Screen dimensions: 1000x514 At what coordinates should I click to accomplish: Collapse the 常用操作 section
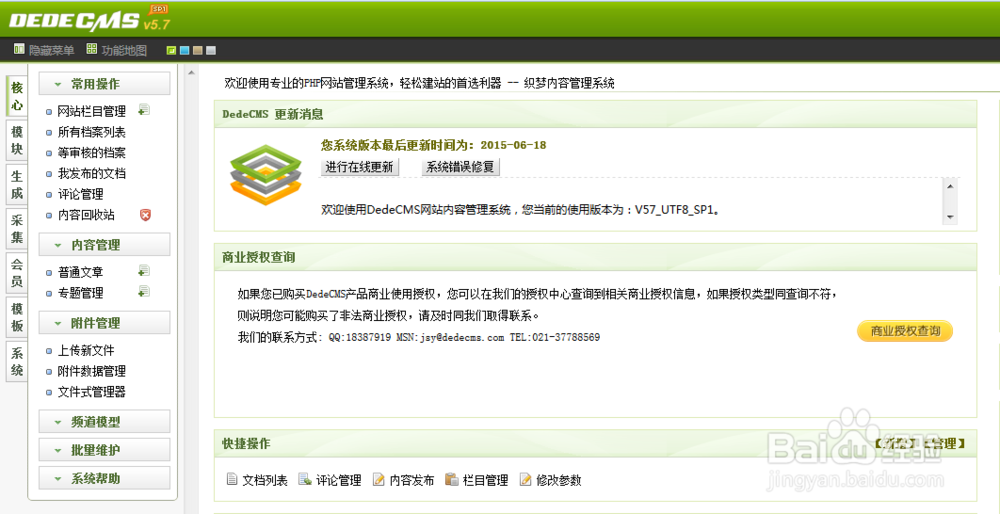105,84
